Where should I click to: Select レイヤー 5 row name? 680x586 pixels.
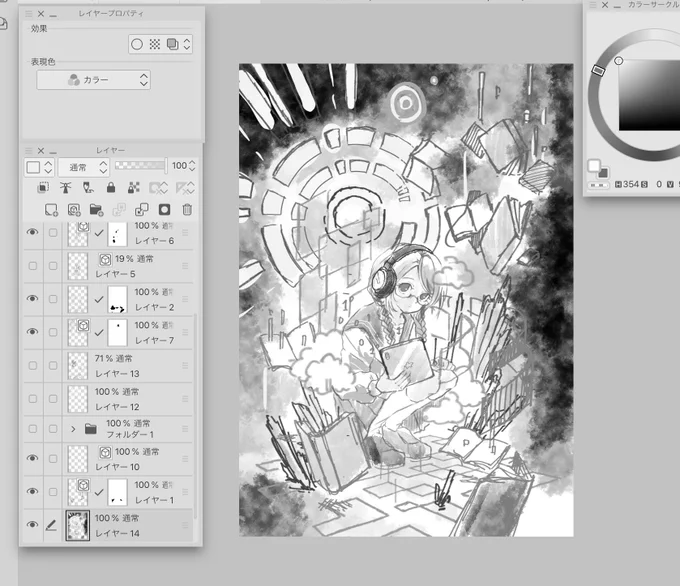115,274
